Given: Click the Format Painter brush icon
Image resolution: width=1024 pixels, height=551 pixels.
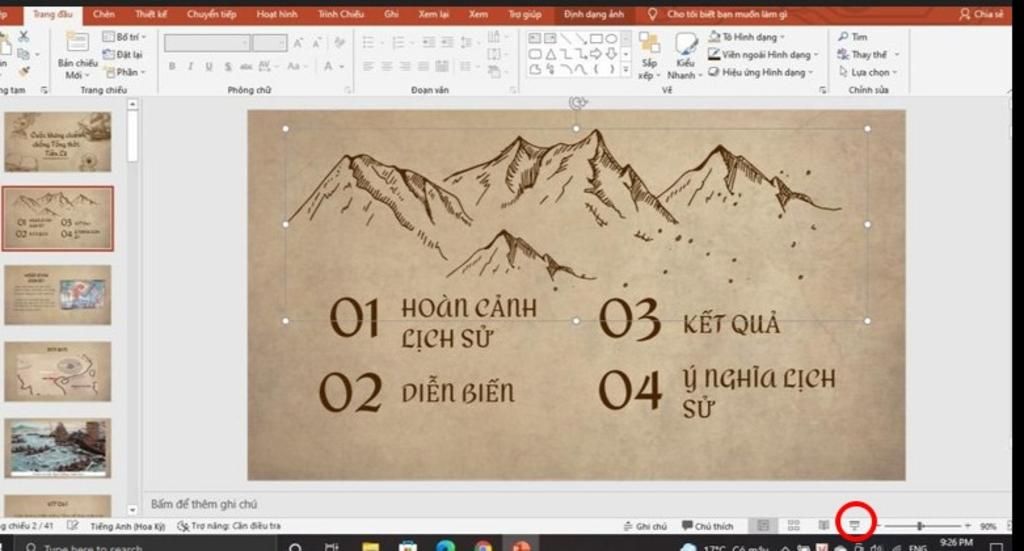Looking at the screenshot, I should pos(24,71).
